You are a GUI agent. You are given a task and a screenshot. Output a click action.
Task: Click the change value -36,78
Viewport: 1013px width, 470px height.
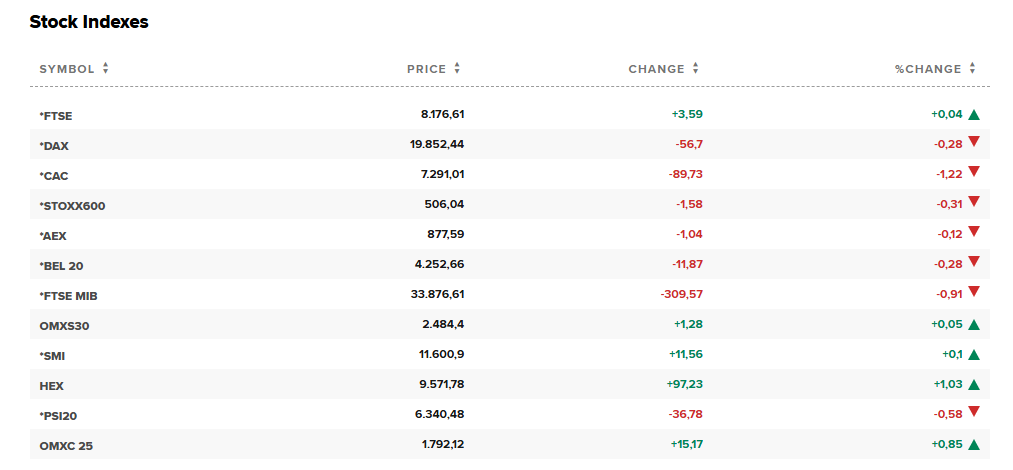[686, 414]
